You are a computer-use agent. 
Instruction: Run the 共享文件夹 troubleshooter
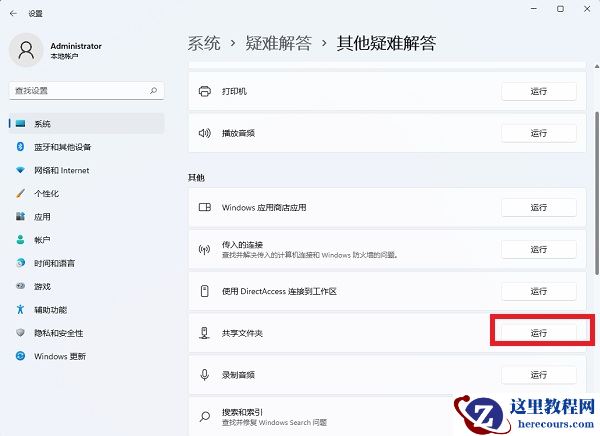pyautogui.click(x=539, y=333)
